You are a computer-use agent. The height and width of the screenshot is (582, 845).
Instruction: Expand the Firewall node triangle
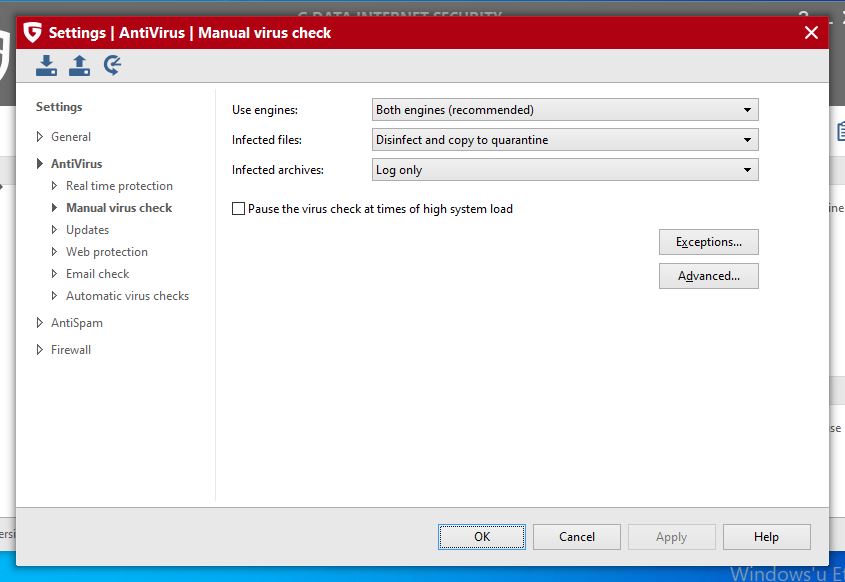39,350
